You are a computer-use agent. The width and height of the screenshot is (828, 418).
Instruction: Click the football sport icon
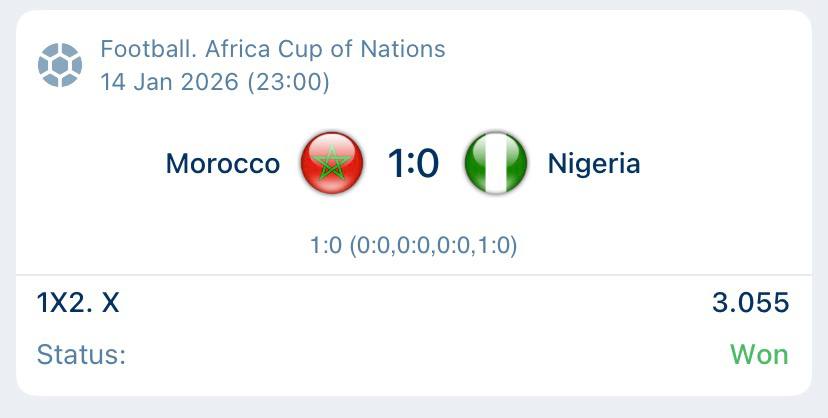click(x=59, y=65)
